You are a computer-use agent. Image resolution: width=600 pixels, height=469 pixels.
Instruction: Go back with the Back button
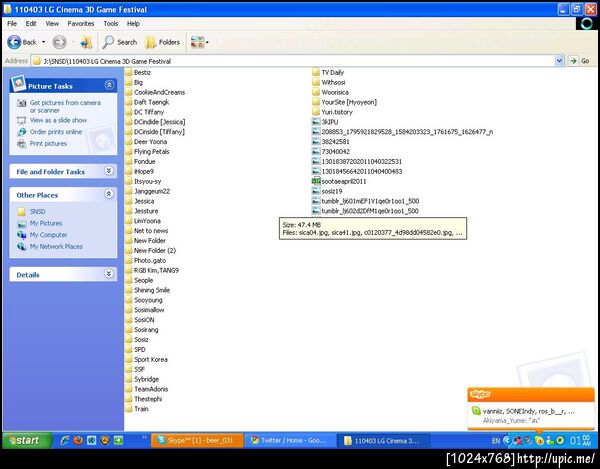pos(22,42)
